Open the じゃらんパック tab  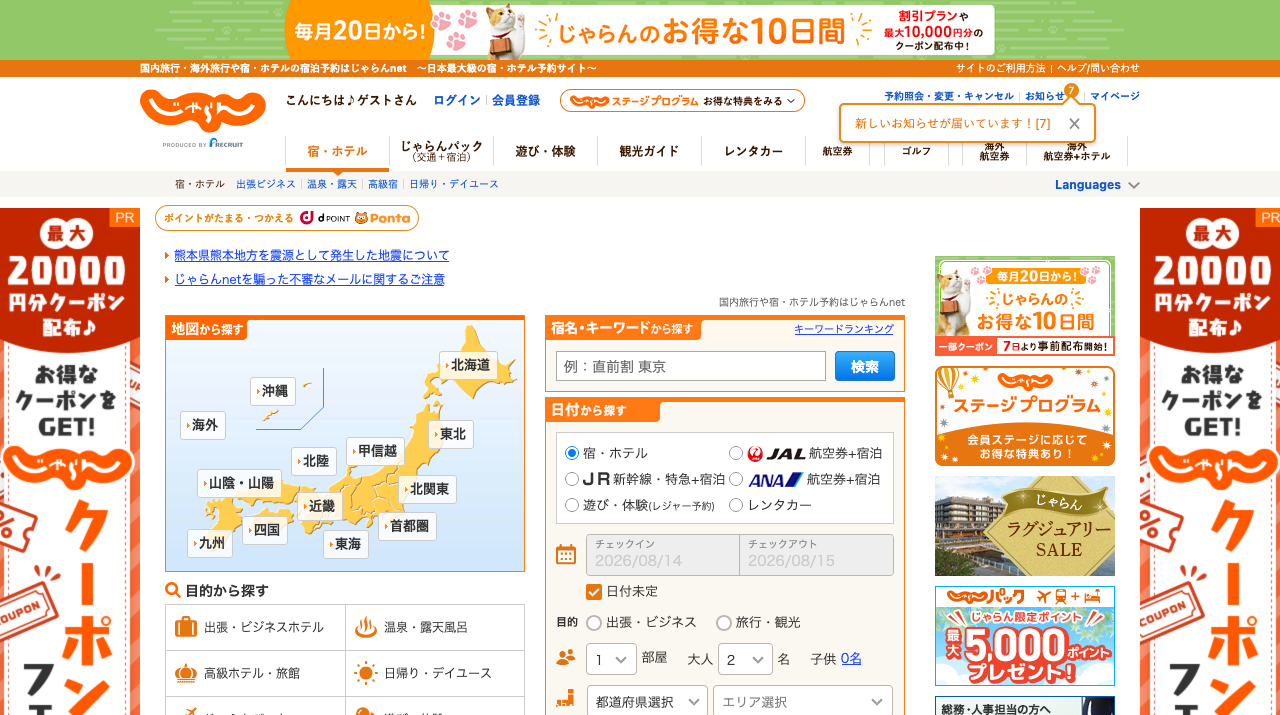(441, 151)
